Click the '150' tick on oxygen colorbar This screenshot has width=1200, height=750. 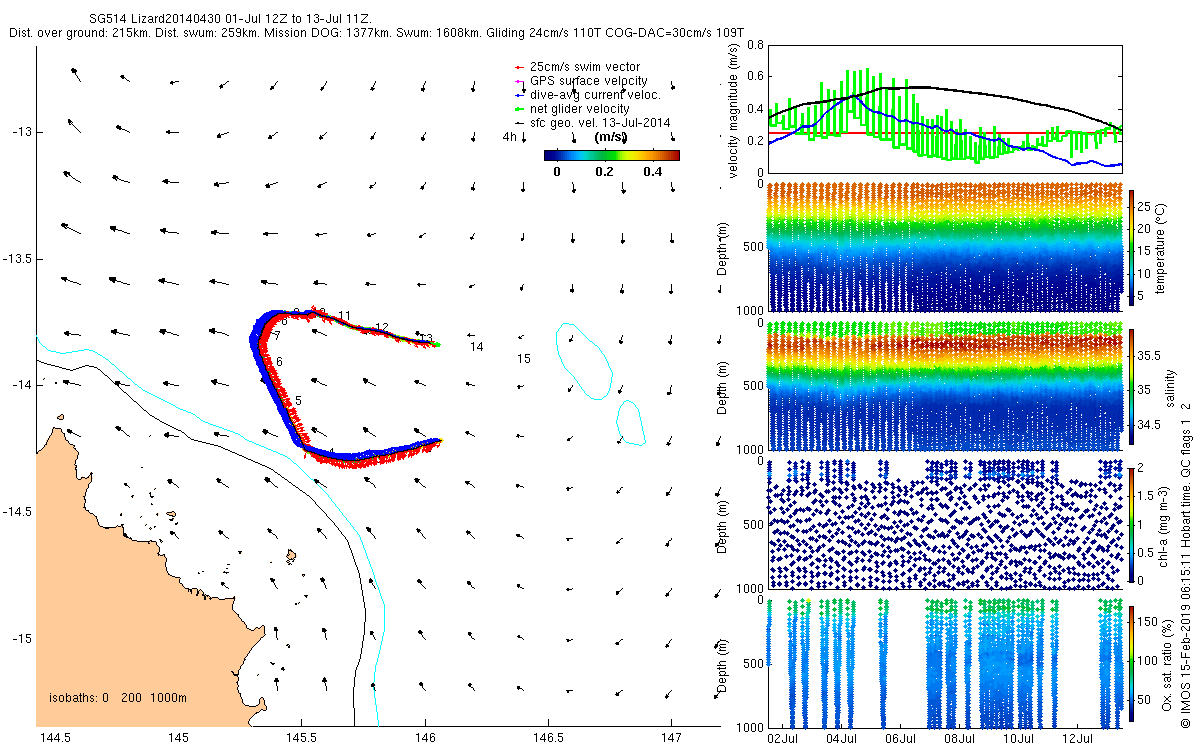(1149, 620)
